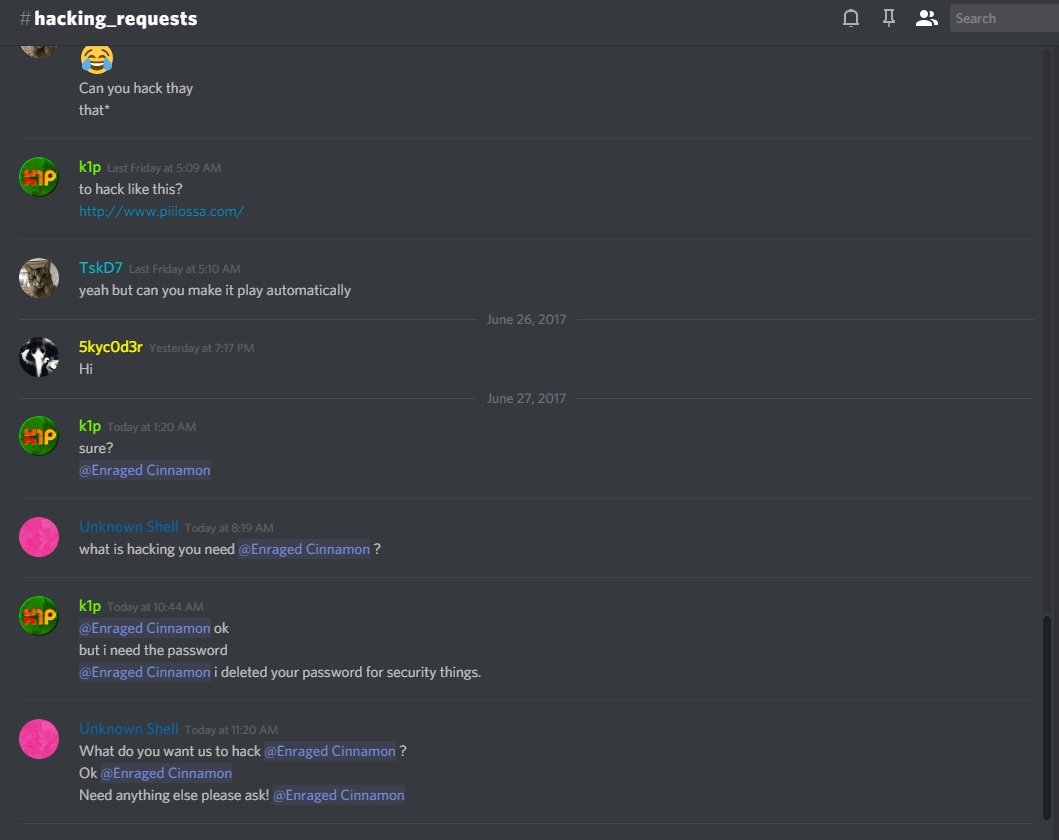Open the piilossa.com hyperlink

161,211
